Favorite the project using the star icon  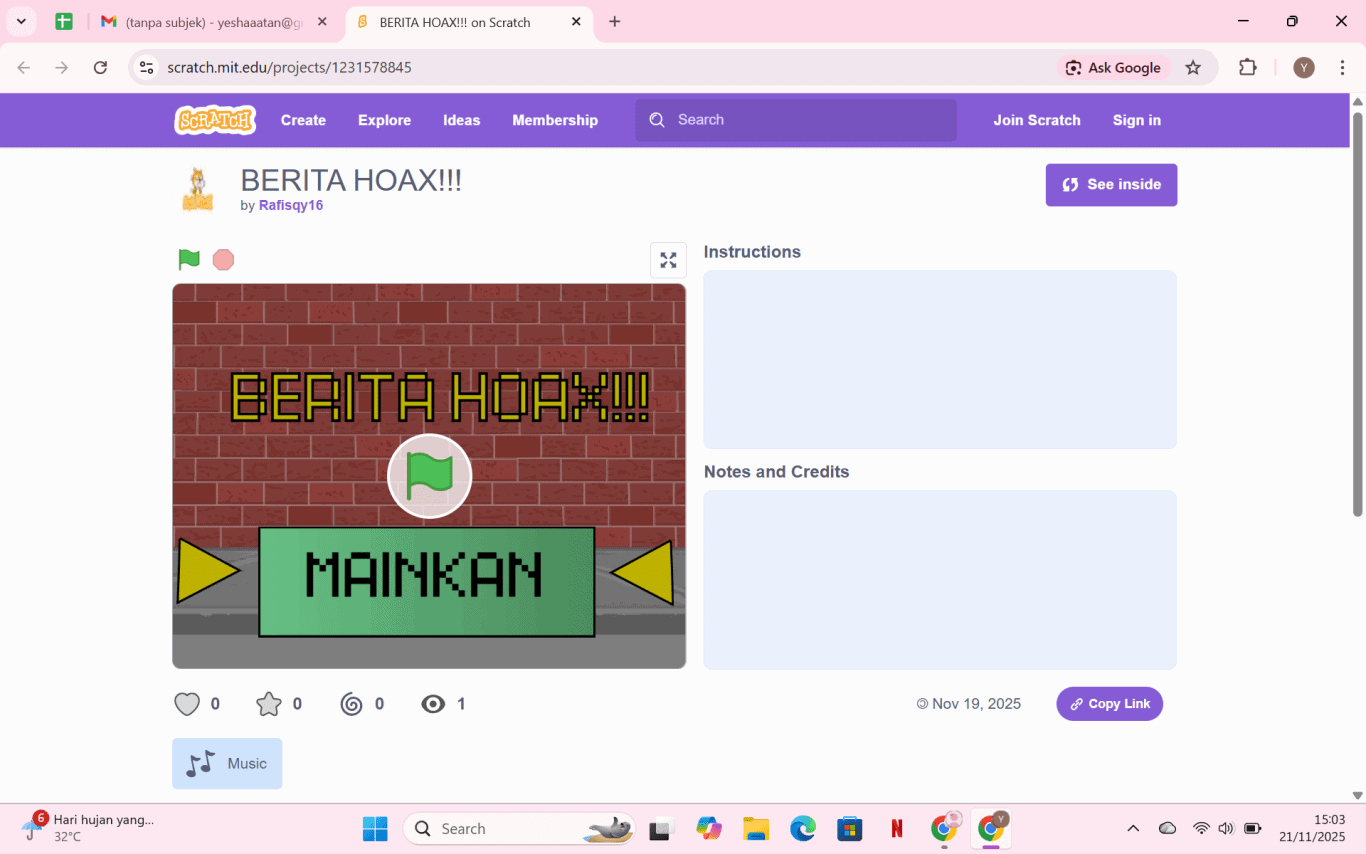pos(269,704)
